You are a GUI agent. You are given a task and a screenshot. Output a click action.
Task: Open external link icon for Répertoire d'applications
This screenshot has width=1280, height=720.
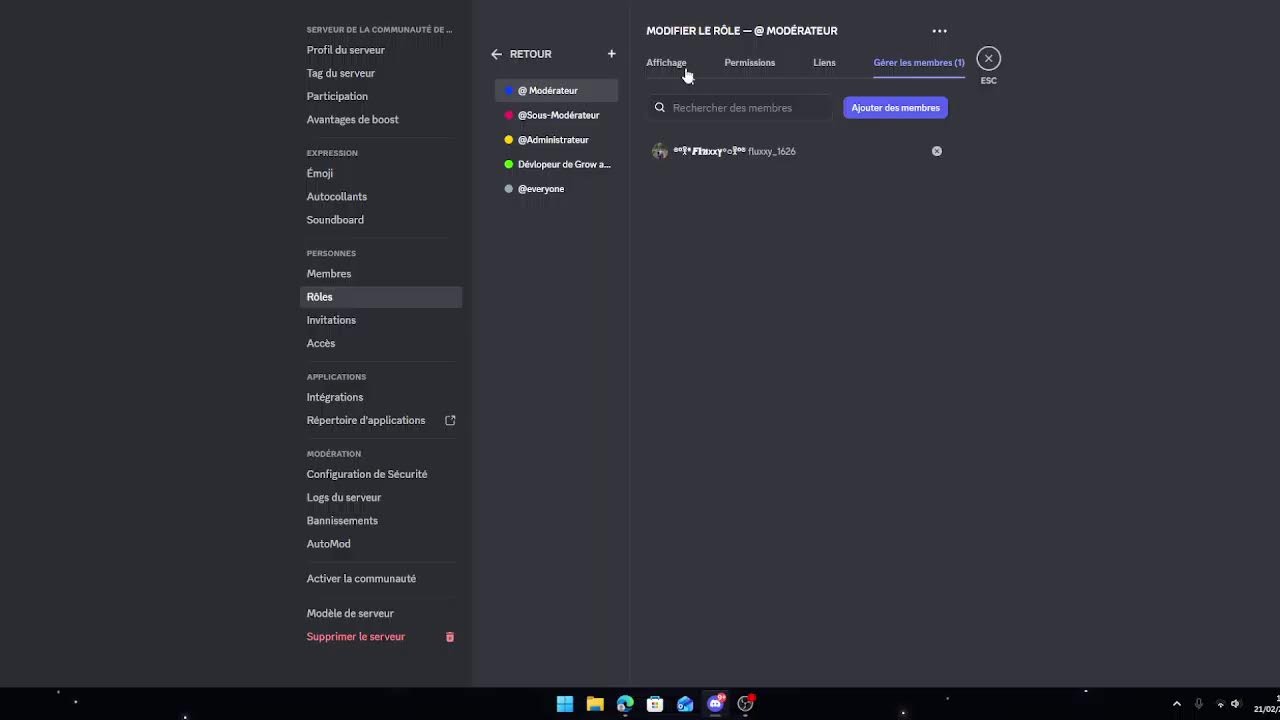tap(450, 420)
